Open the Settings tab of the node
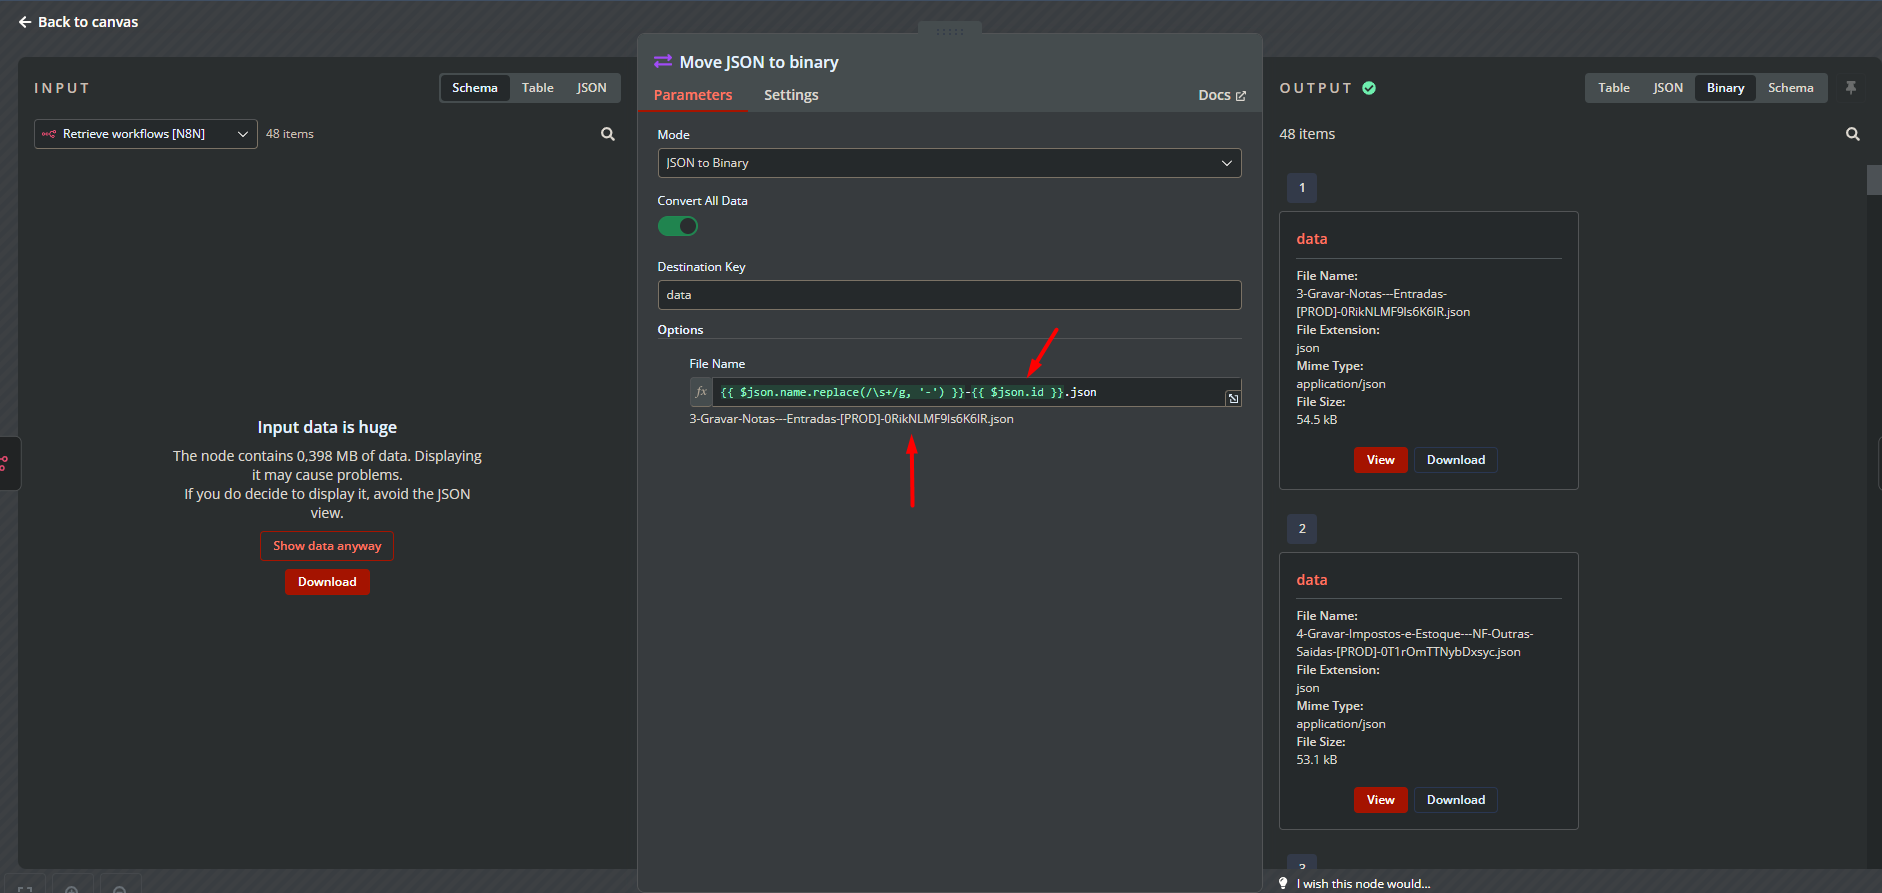Viewport: 1882px width, 893px height. coord(791,95)
